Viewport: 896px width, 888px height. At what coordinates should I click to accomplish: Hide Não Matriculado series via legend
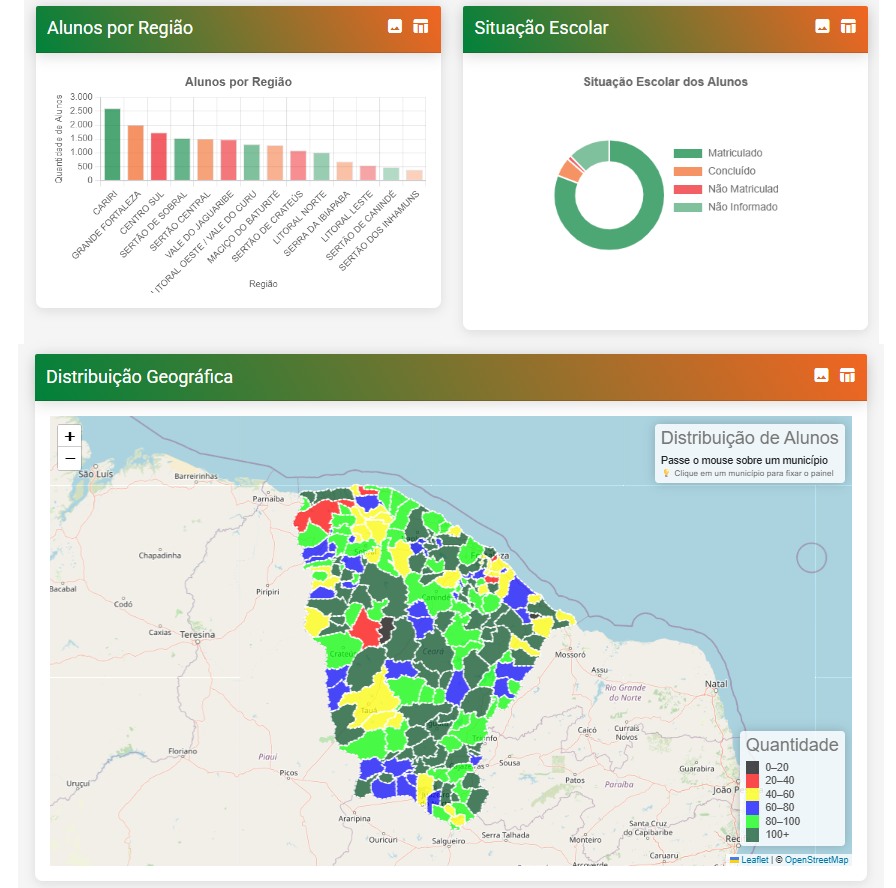(742, 189)
